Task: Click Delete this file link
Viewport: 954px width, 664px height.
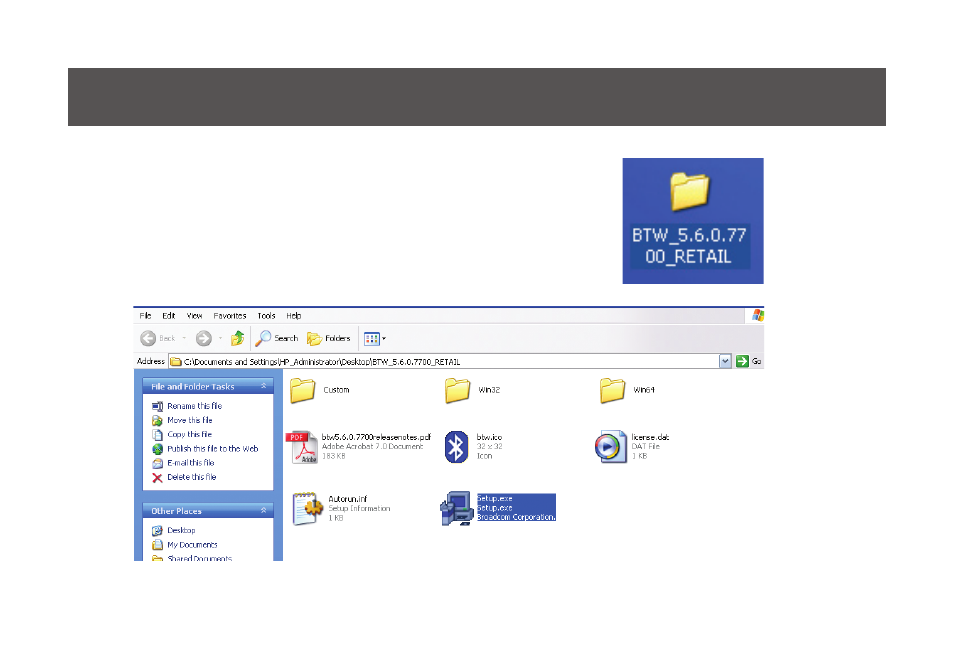Action: click(x=192, y=477)
